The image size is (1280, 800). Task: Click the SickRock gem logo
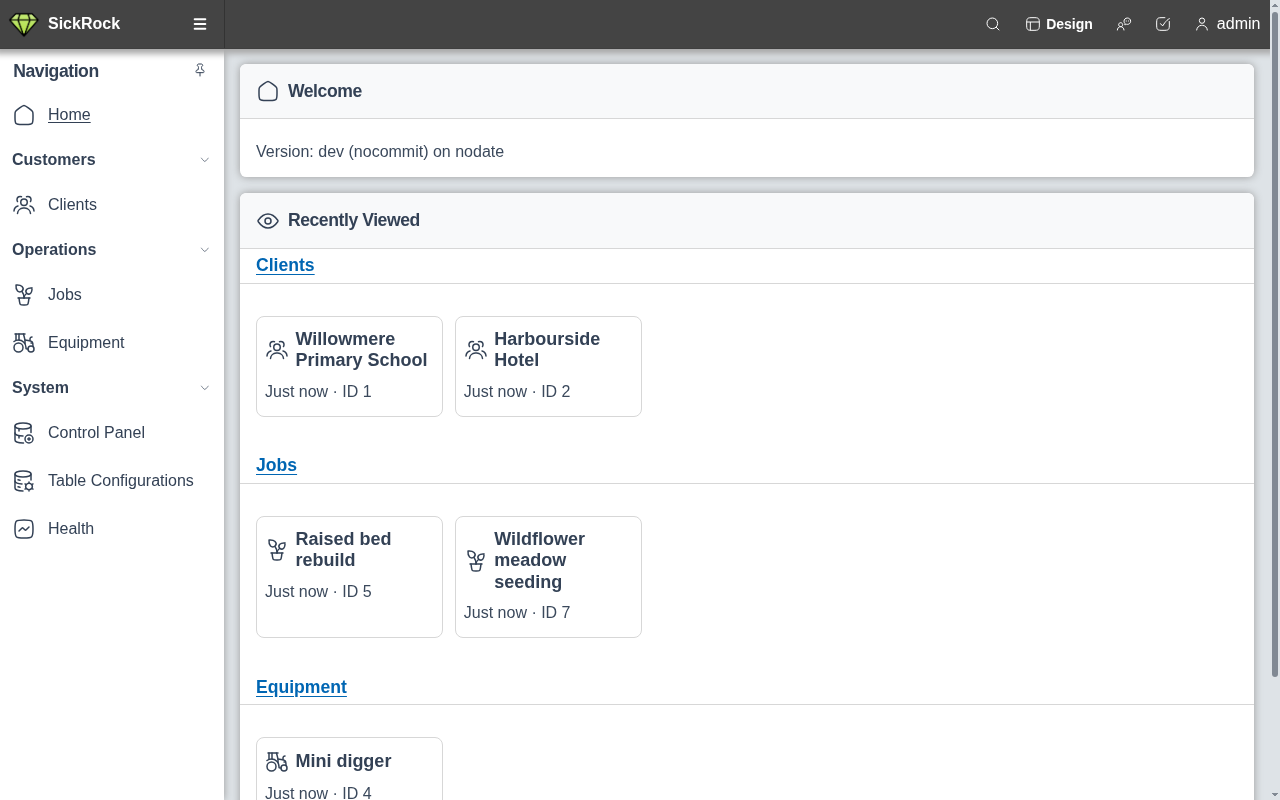point(23,24)
